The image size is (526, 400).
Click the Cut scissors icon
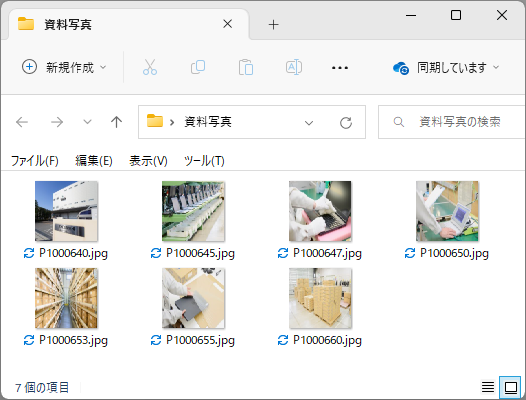(x=150, y=67)
